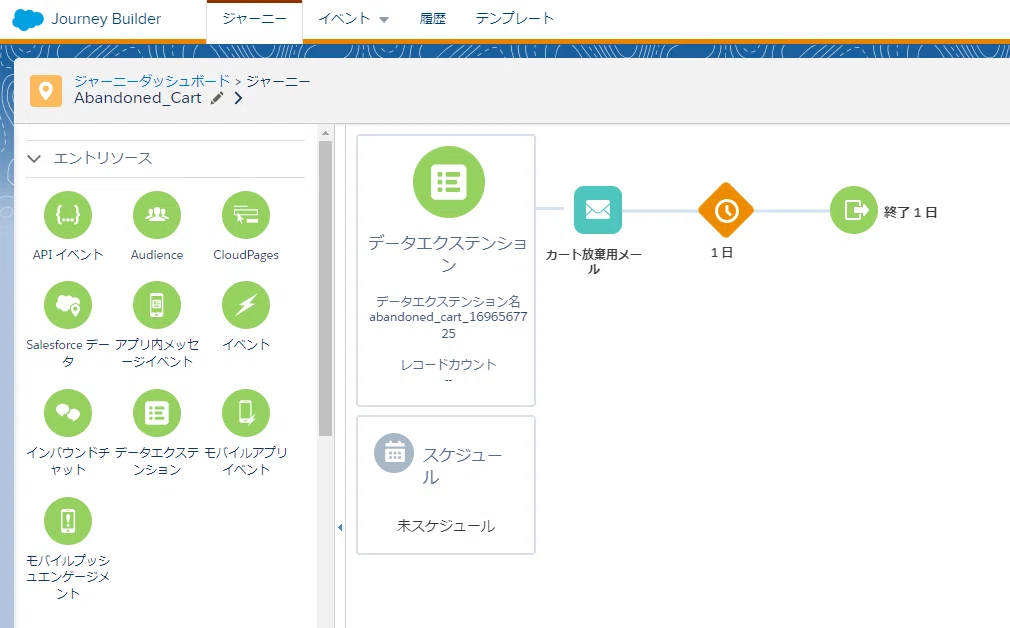This screenshot has width=1010, height=628.
Task: Open the カート放棄用メール email activity
Action: click(598, 210)
